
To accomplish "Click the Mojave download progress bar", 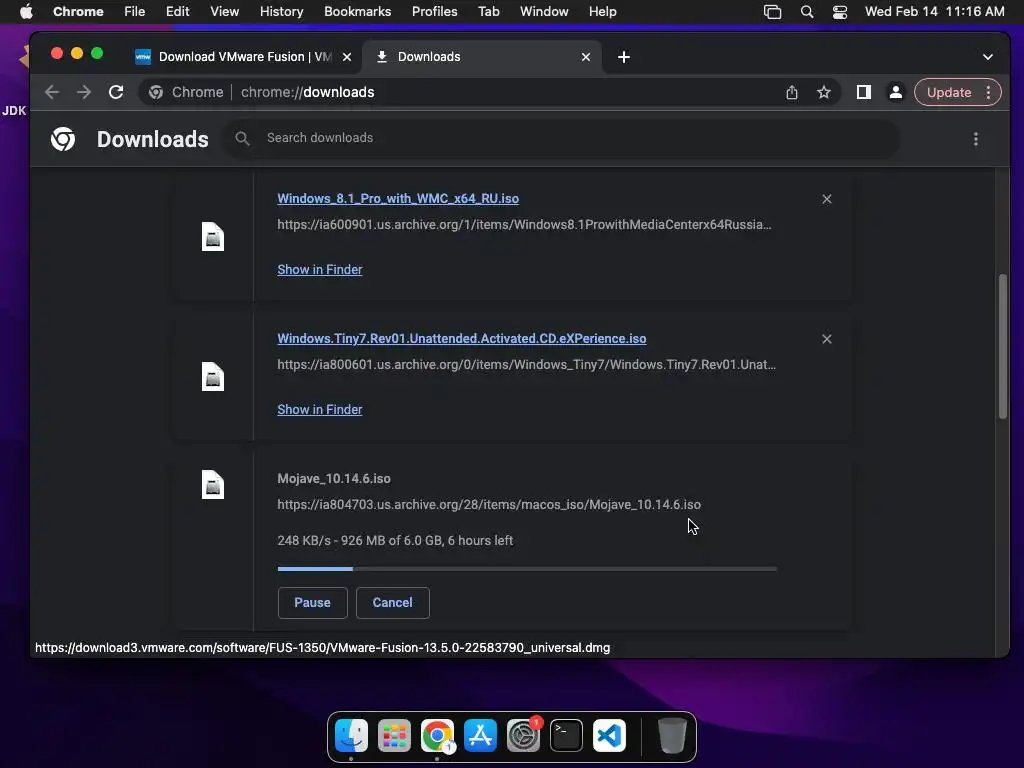I will click(527, 569).
